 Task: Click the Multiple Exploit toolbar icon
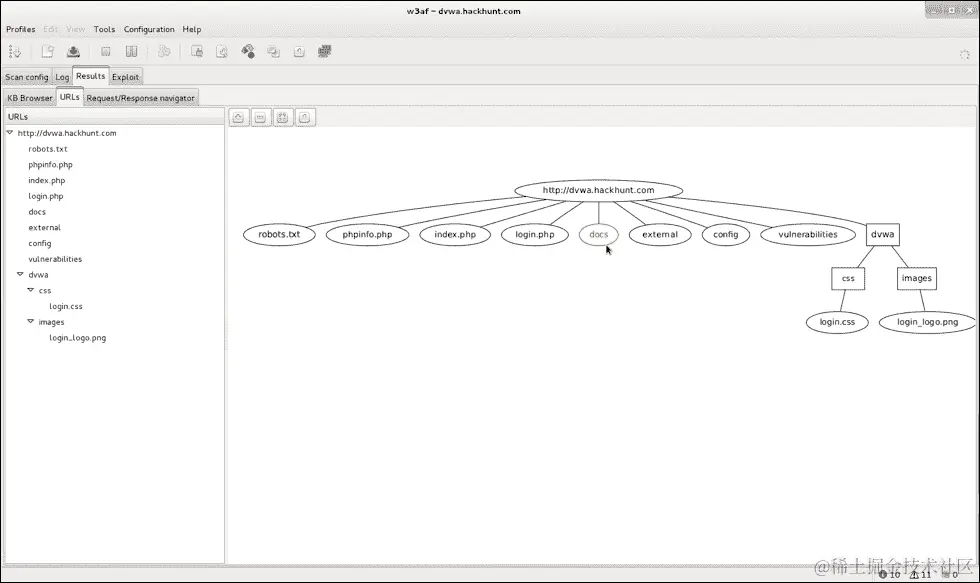164,52
